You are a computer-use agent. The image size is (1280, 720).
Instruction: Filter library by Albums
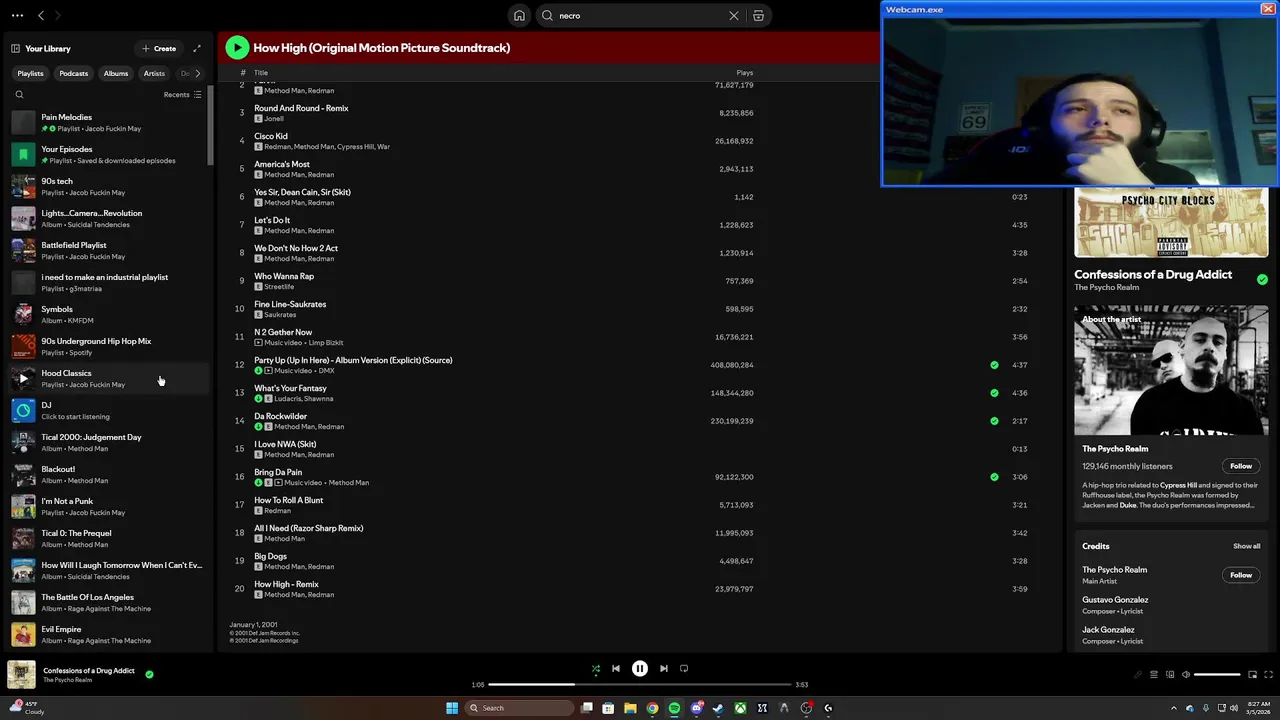[116, 73]
